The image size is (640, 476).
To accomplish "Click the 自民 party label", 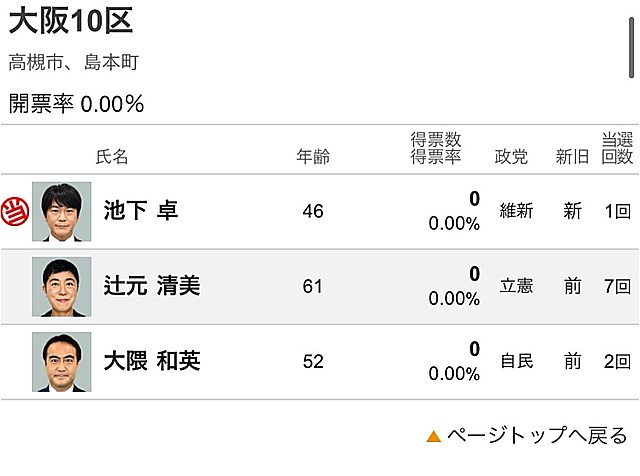I will (516, 361).
